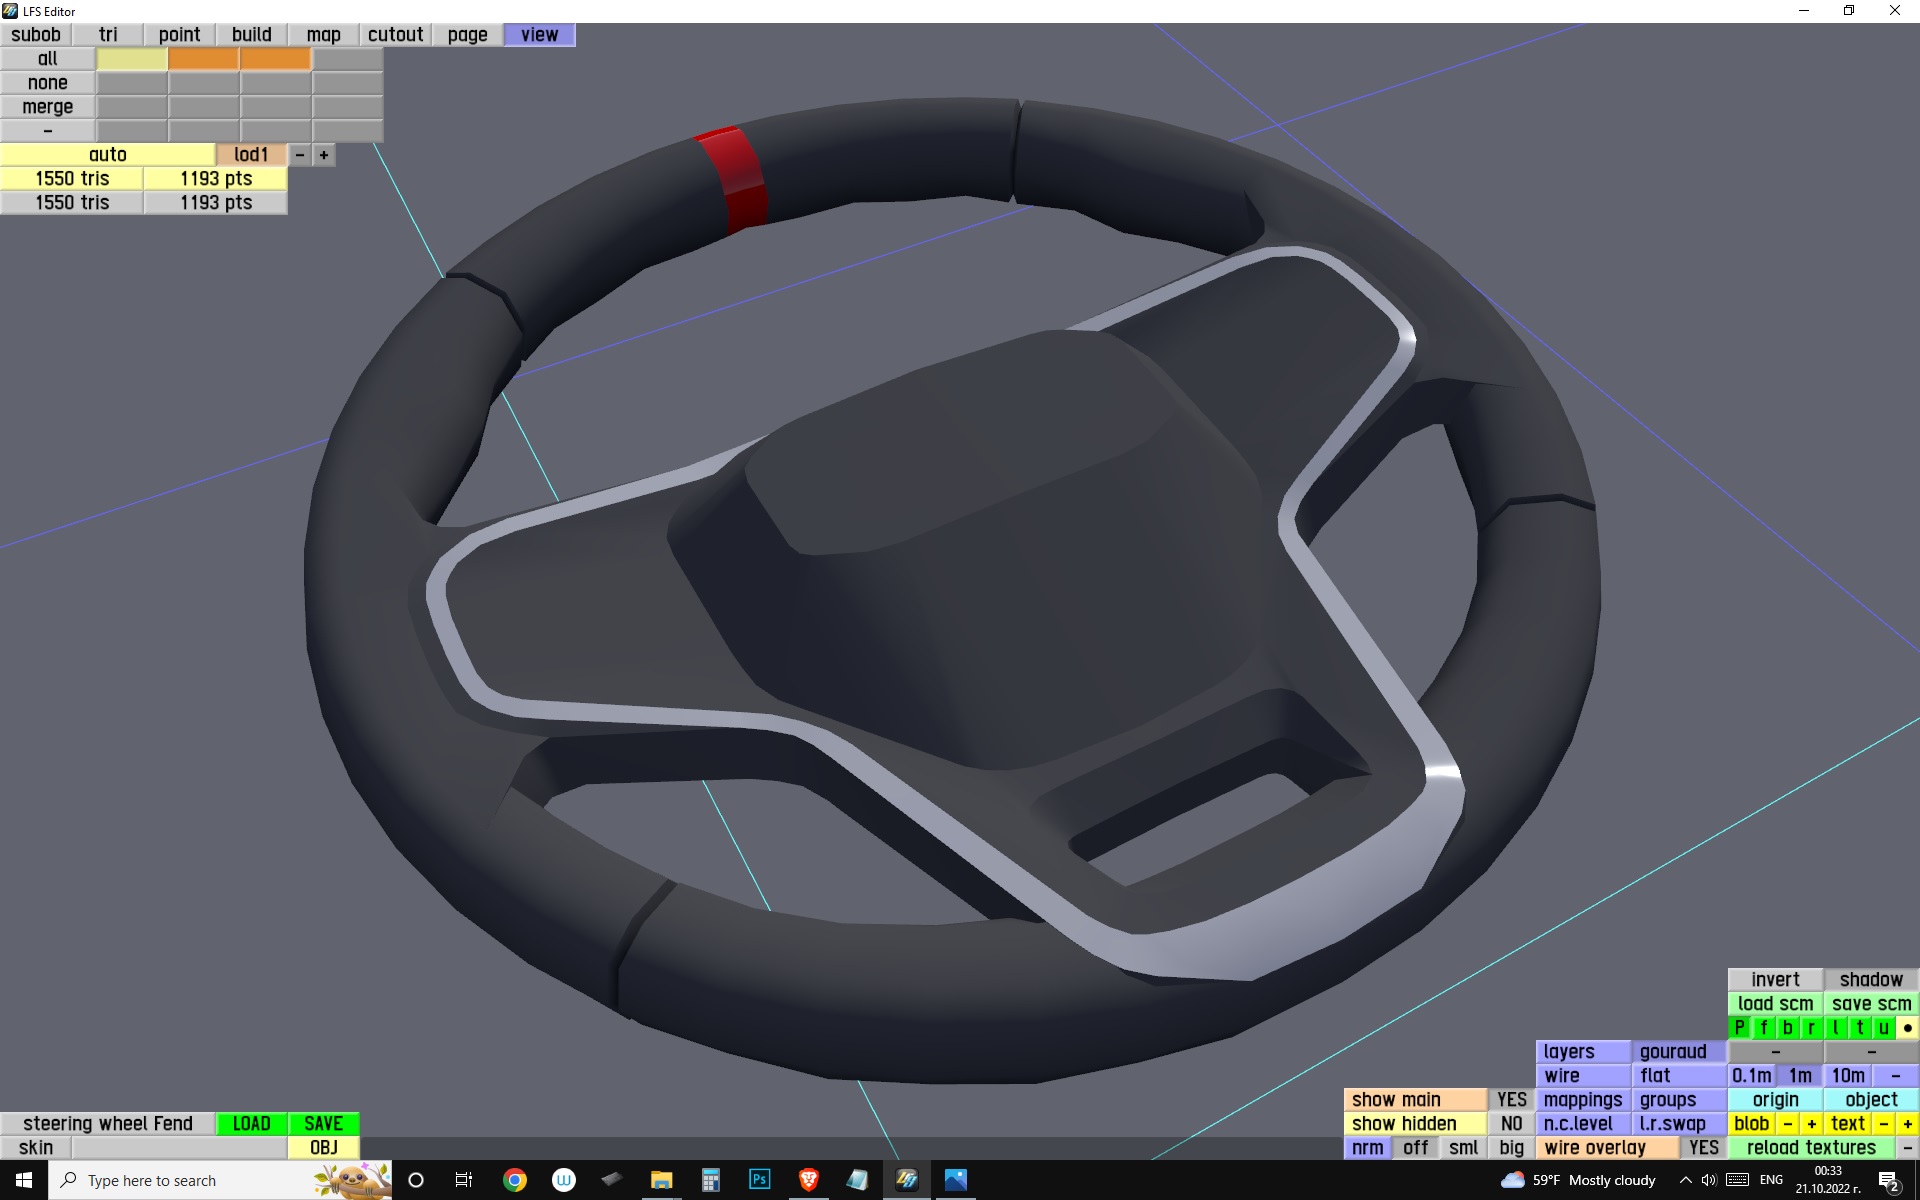Click the 'P' perspective view button
This screenshot has height=1200, width=1920.
point(1739,1027)
